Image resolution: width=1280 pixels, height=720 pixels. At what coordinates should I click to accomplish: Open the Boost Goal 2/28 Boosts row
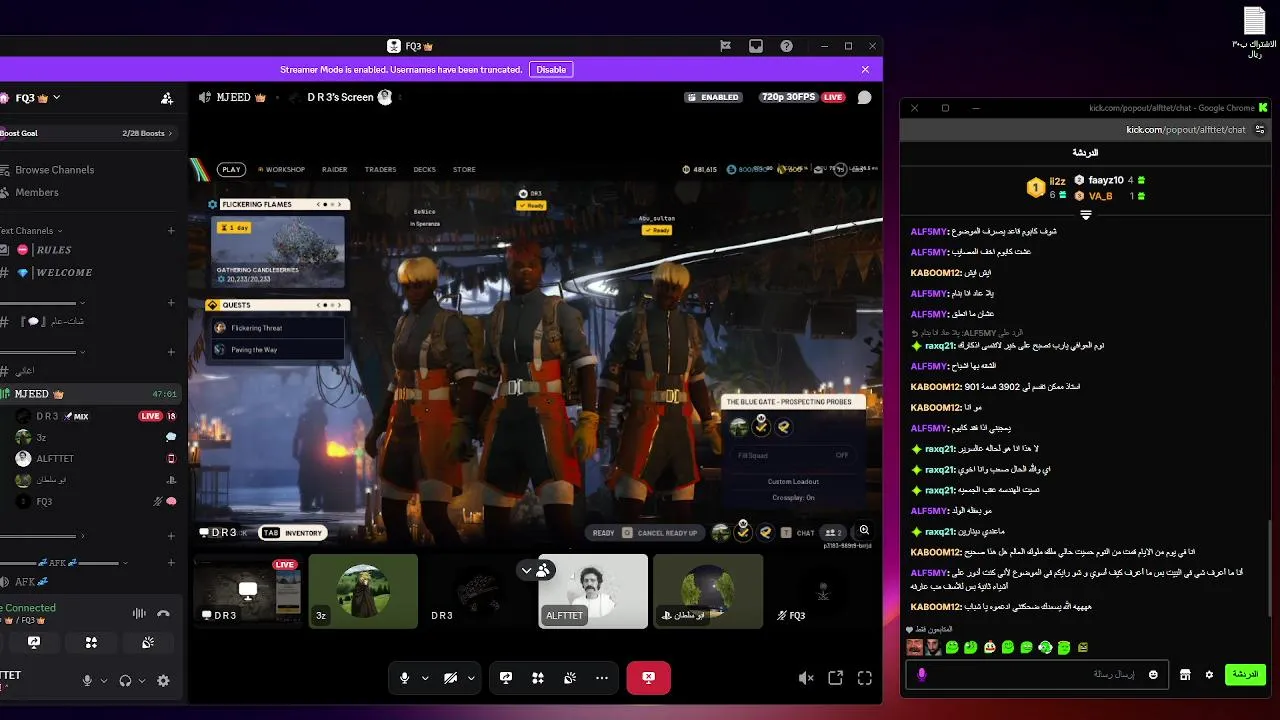88,133
